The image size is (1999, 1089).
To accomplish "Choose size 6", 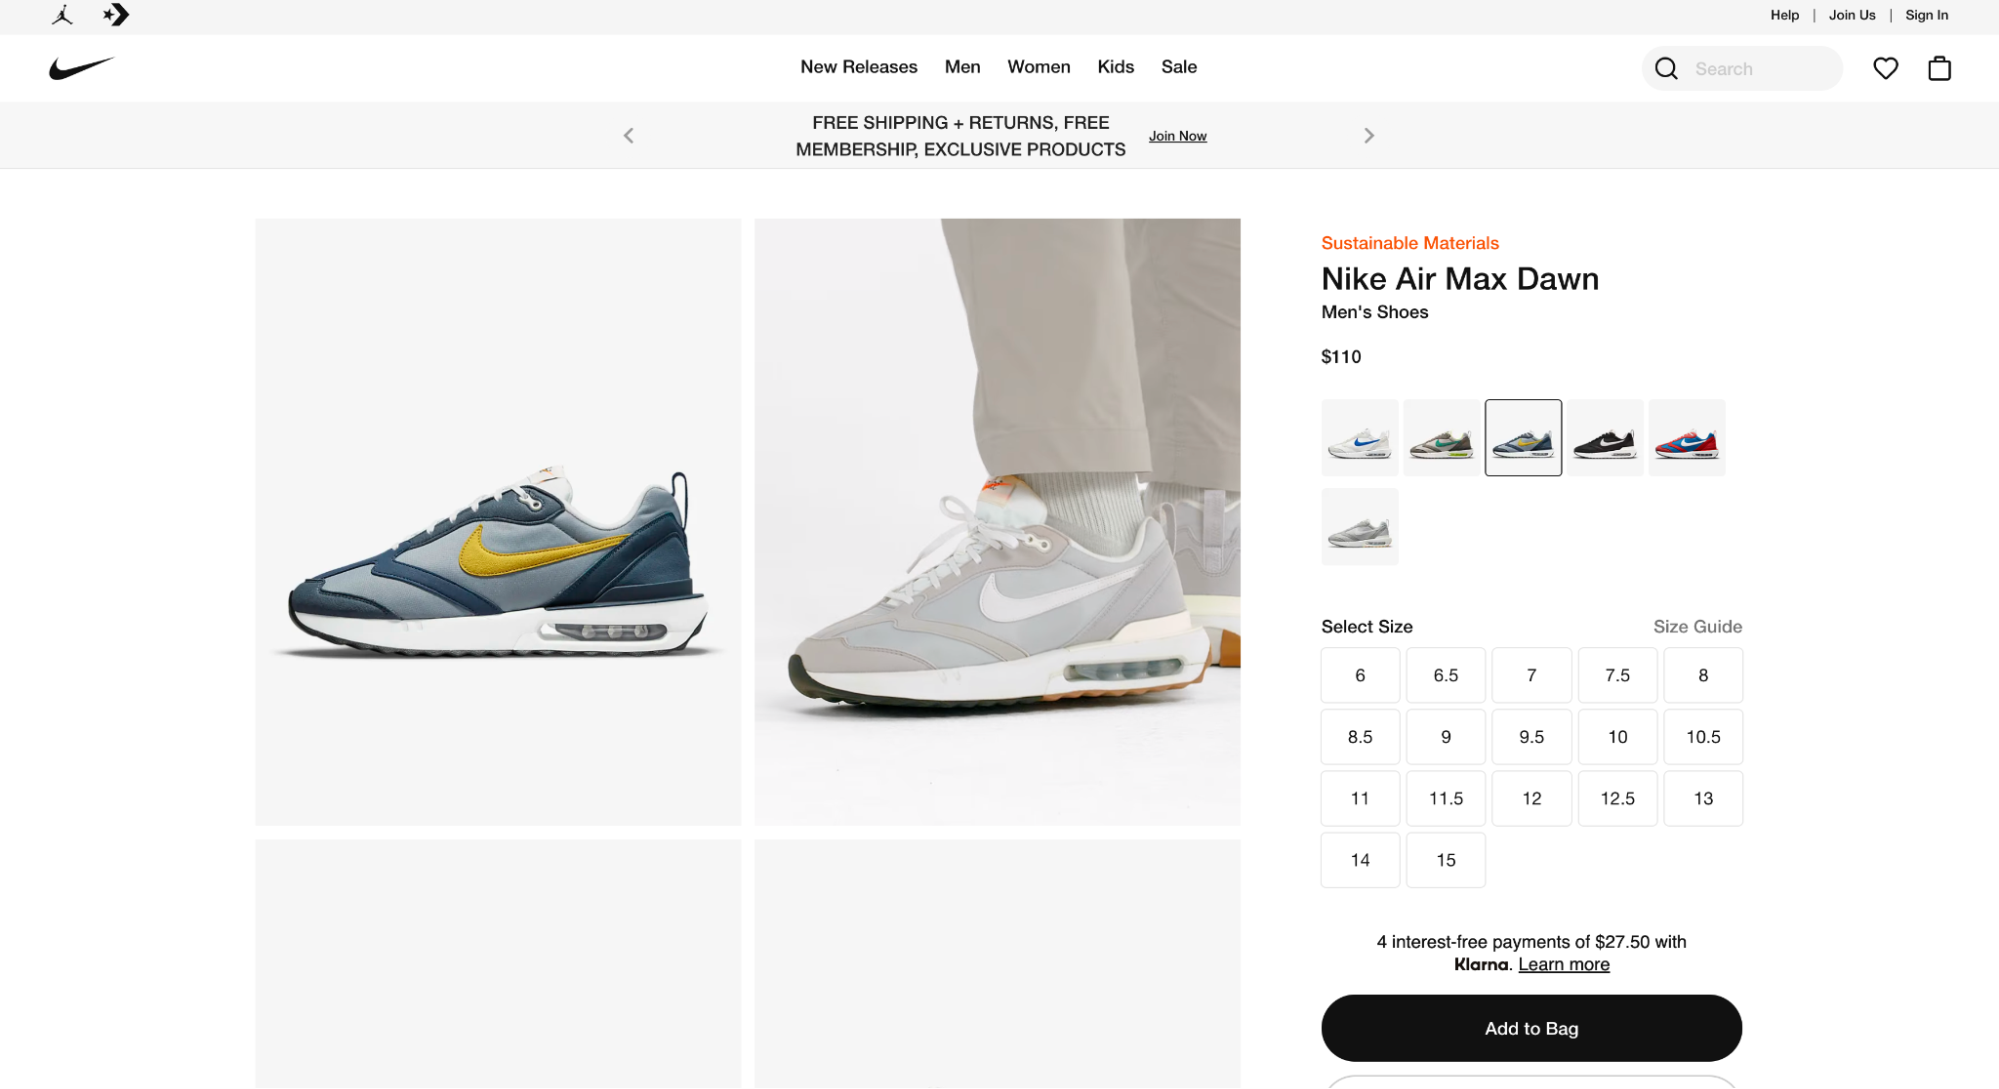I will 1360,676.
